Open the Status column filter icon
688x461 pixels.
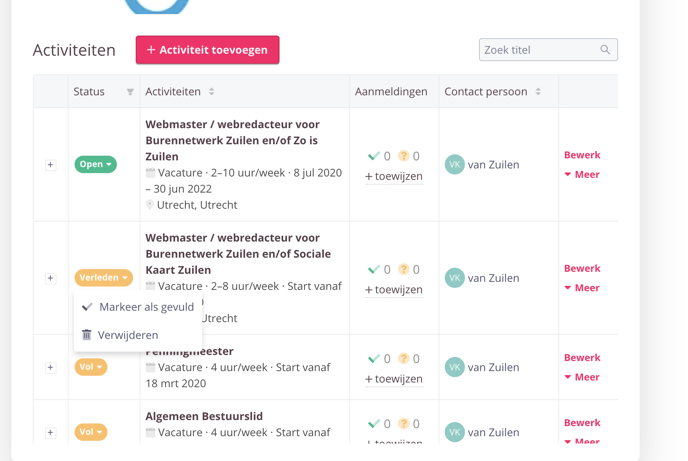(x=130, y=92)
